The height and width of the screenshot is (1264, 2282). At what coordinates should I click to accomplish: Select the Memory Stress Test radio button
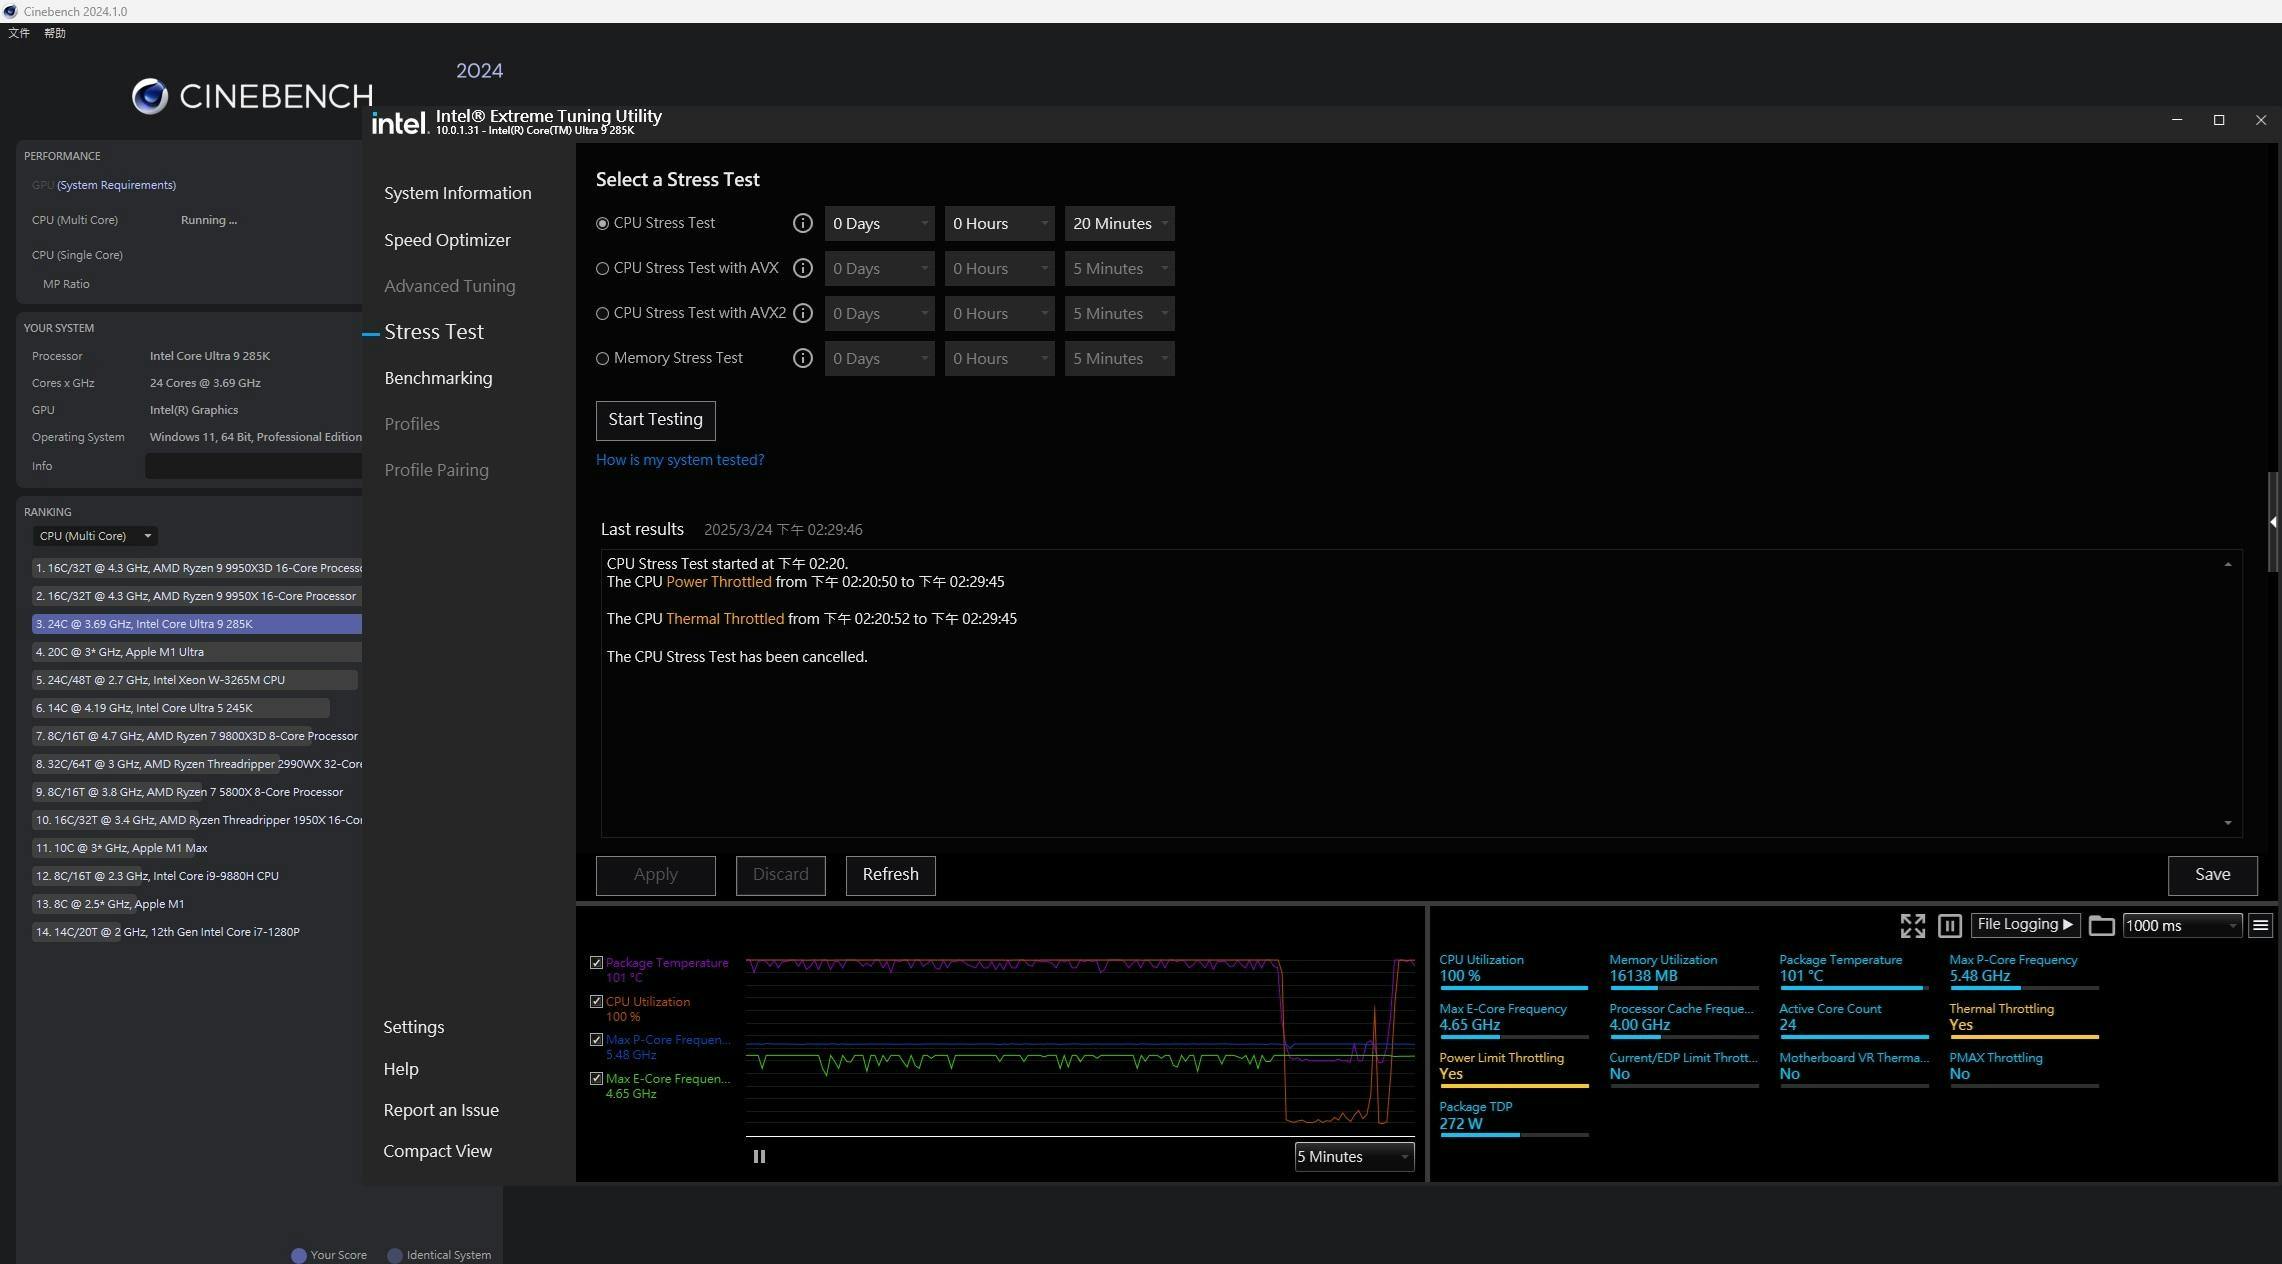click(x=602, y=358)
